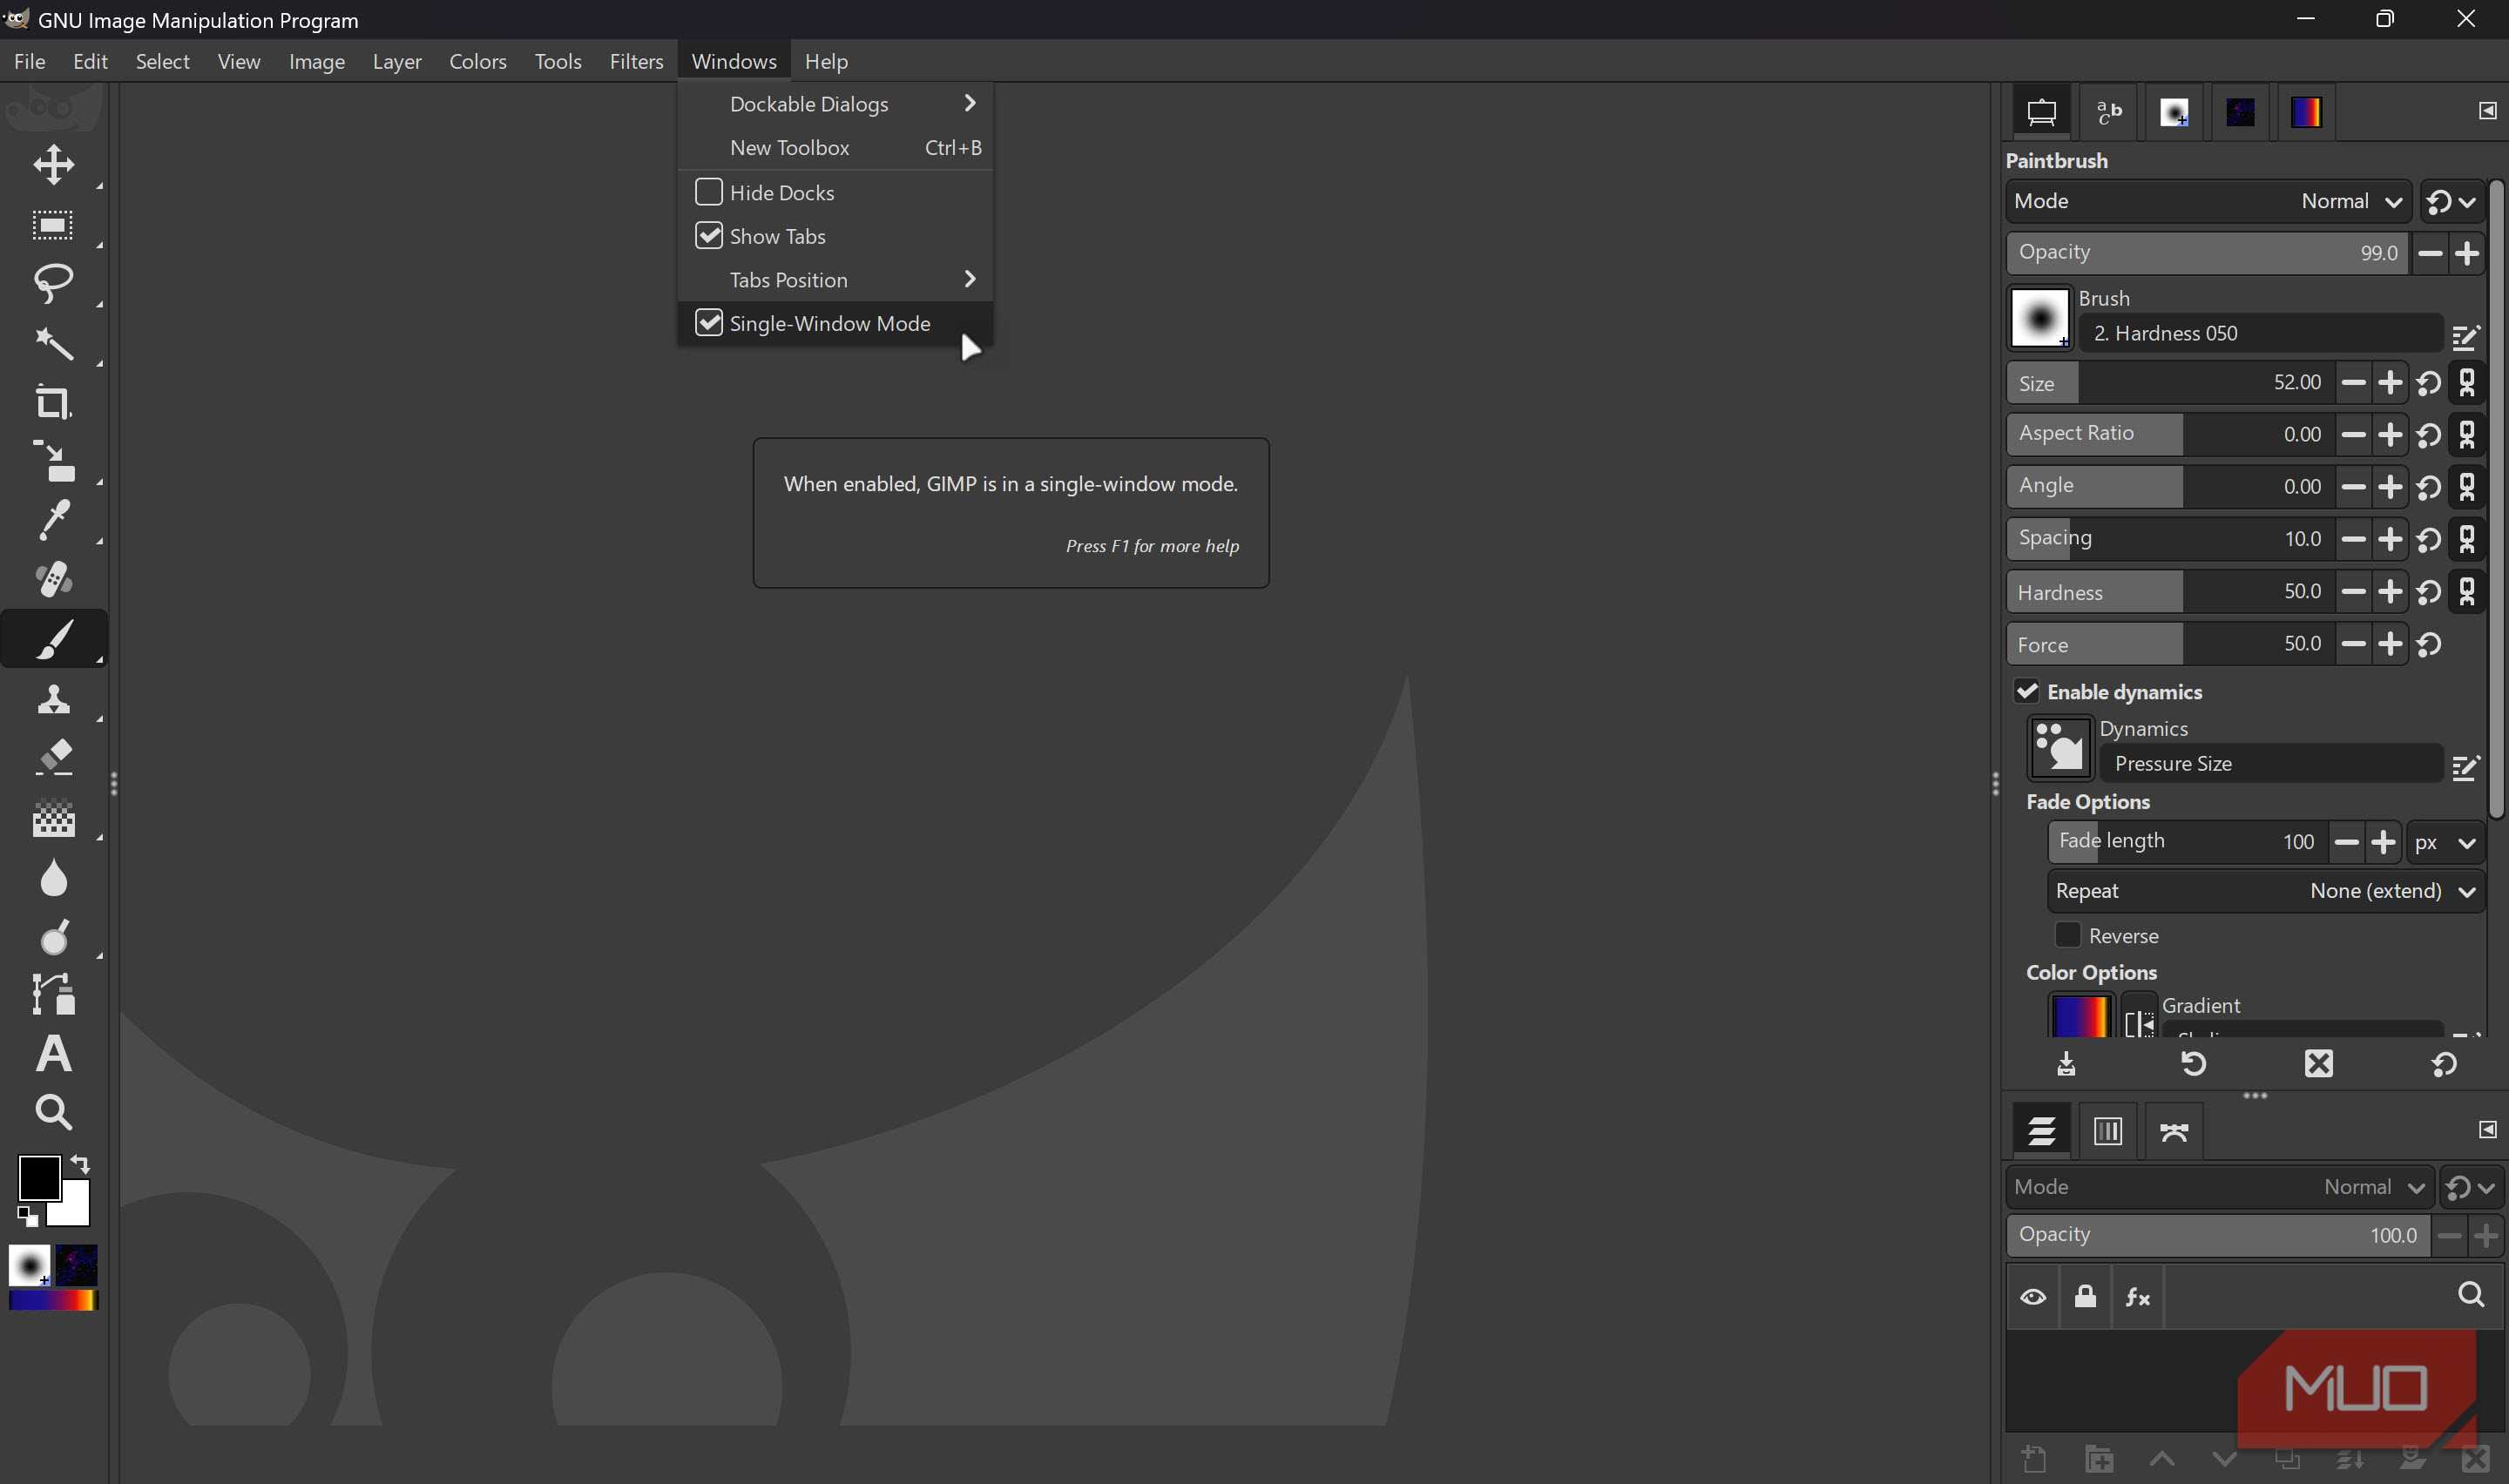Select the Clone stamp tool
Screen dimensions: 2509x1484
pyautogui.click(x=53, y=698)
